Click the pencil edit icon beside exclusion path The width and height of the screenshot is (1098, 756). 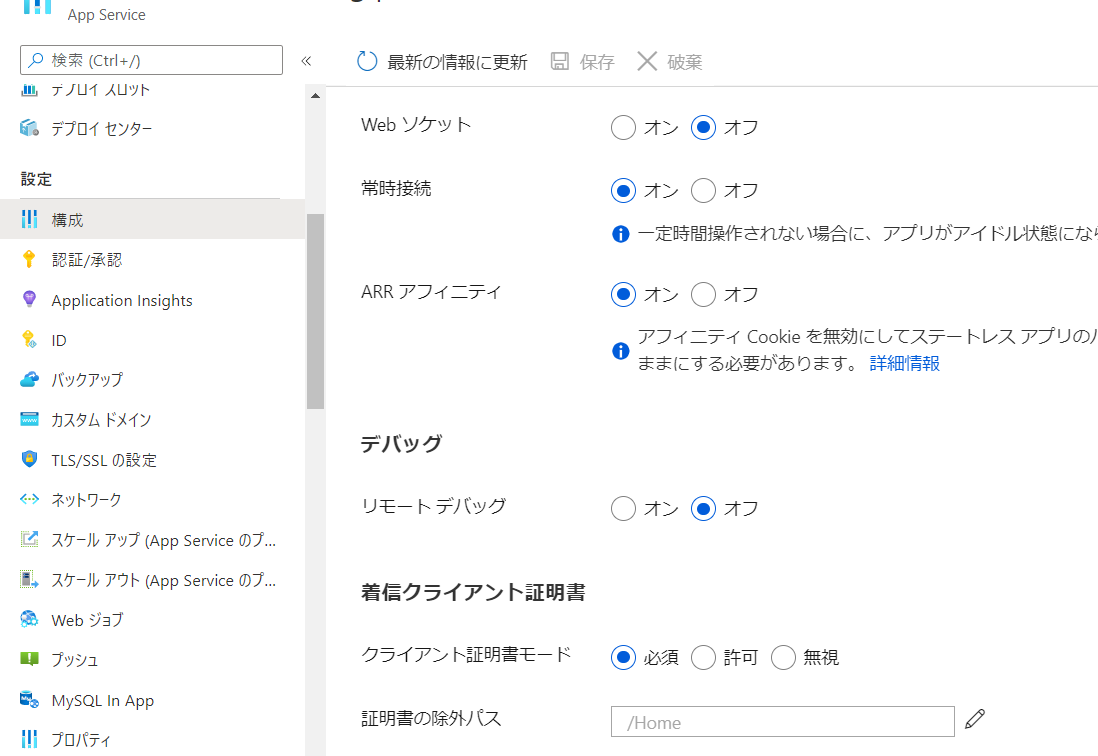(x=975, y=719)
